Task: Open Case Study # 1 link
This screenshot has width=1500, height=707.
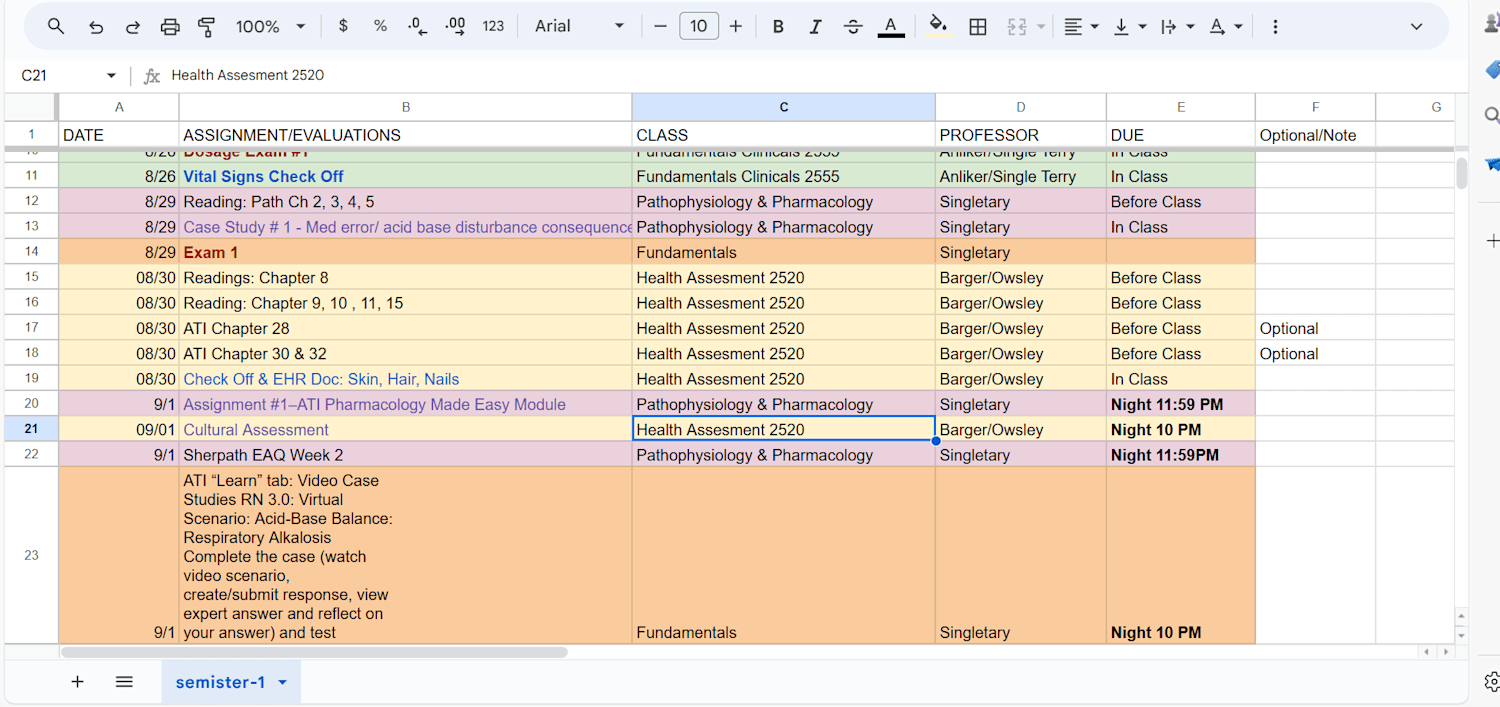Action: point(407,227)
